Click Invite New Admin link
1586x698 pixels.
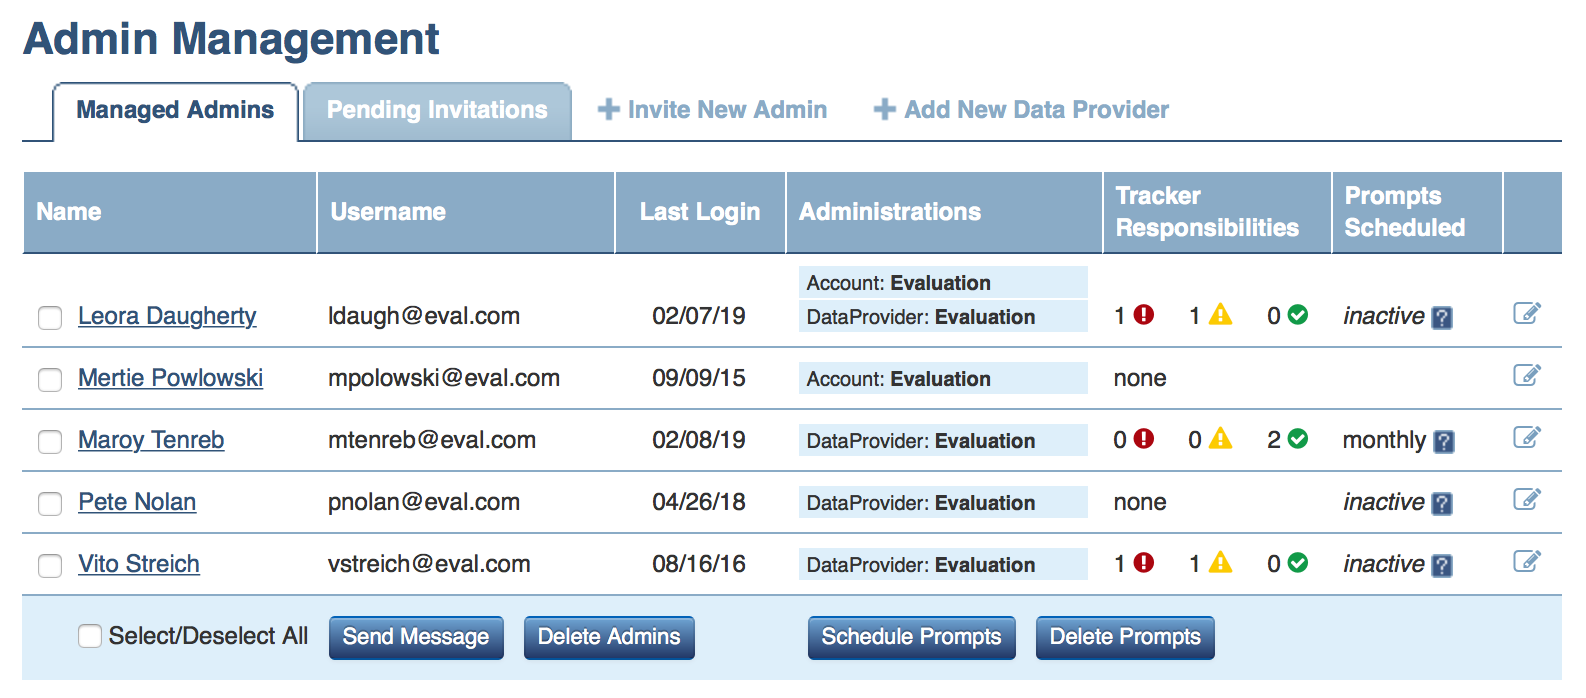tap(712, 110)
